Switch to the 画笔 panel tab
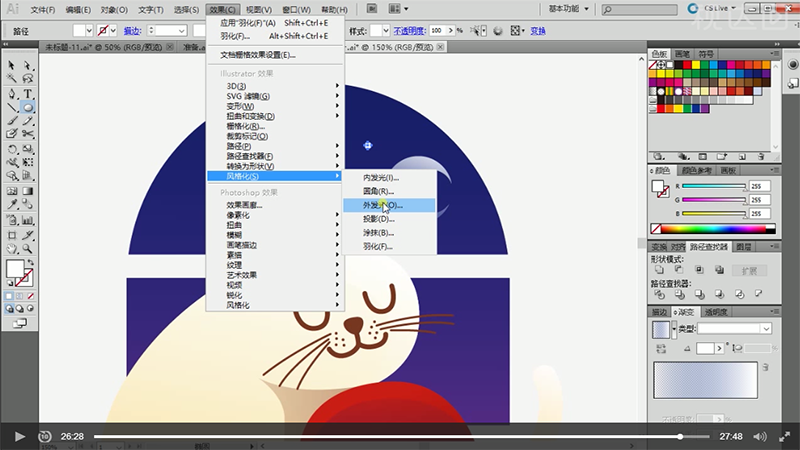The width and height of the screenshot is (800, 450). 682,54
